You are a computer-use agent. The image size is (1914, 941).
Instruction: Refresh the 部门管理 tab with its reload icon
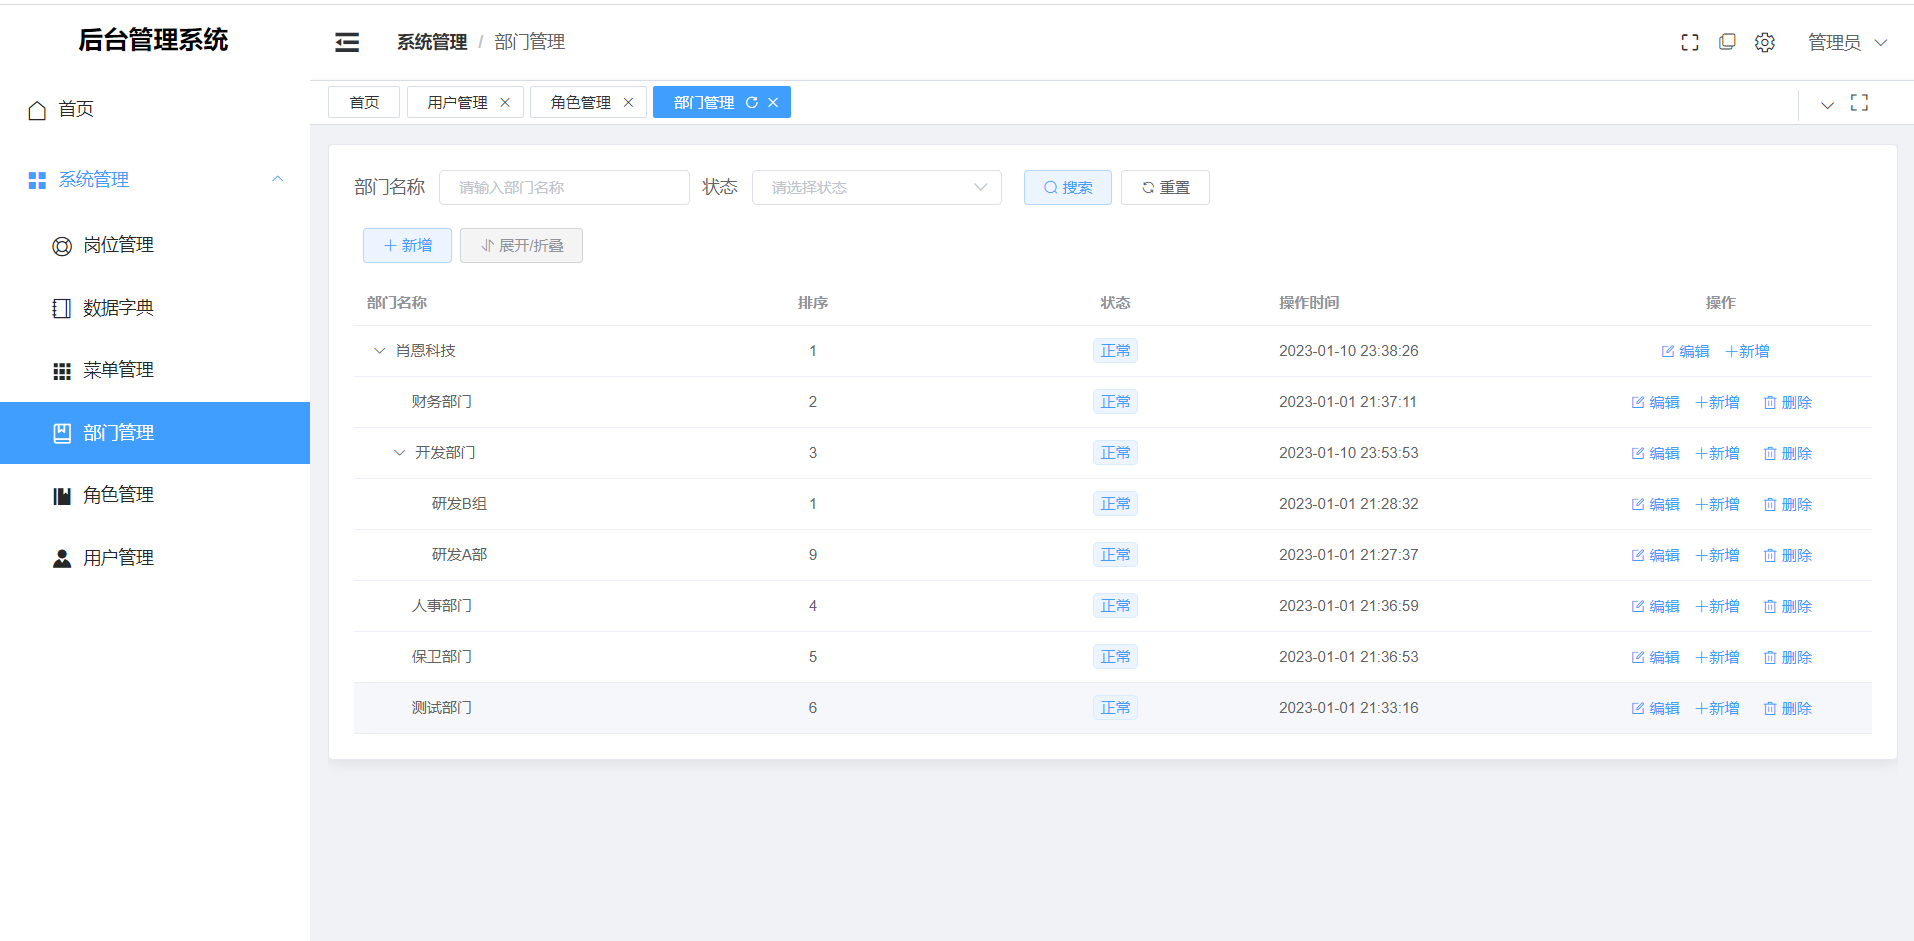(x=752, y=102)
